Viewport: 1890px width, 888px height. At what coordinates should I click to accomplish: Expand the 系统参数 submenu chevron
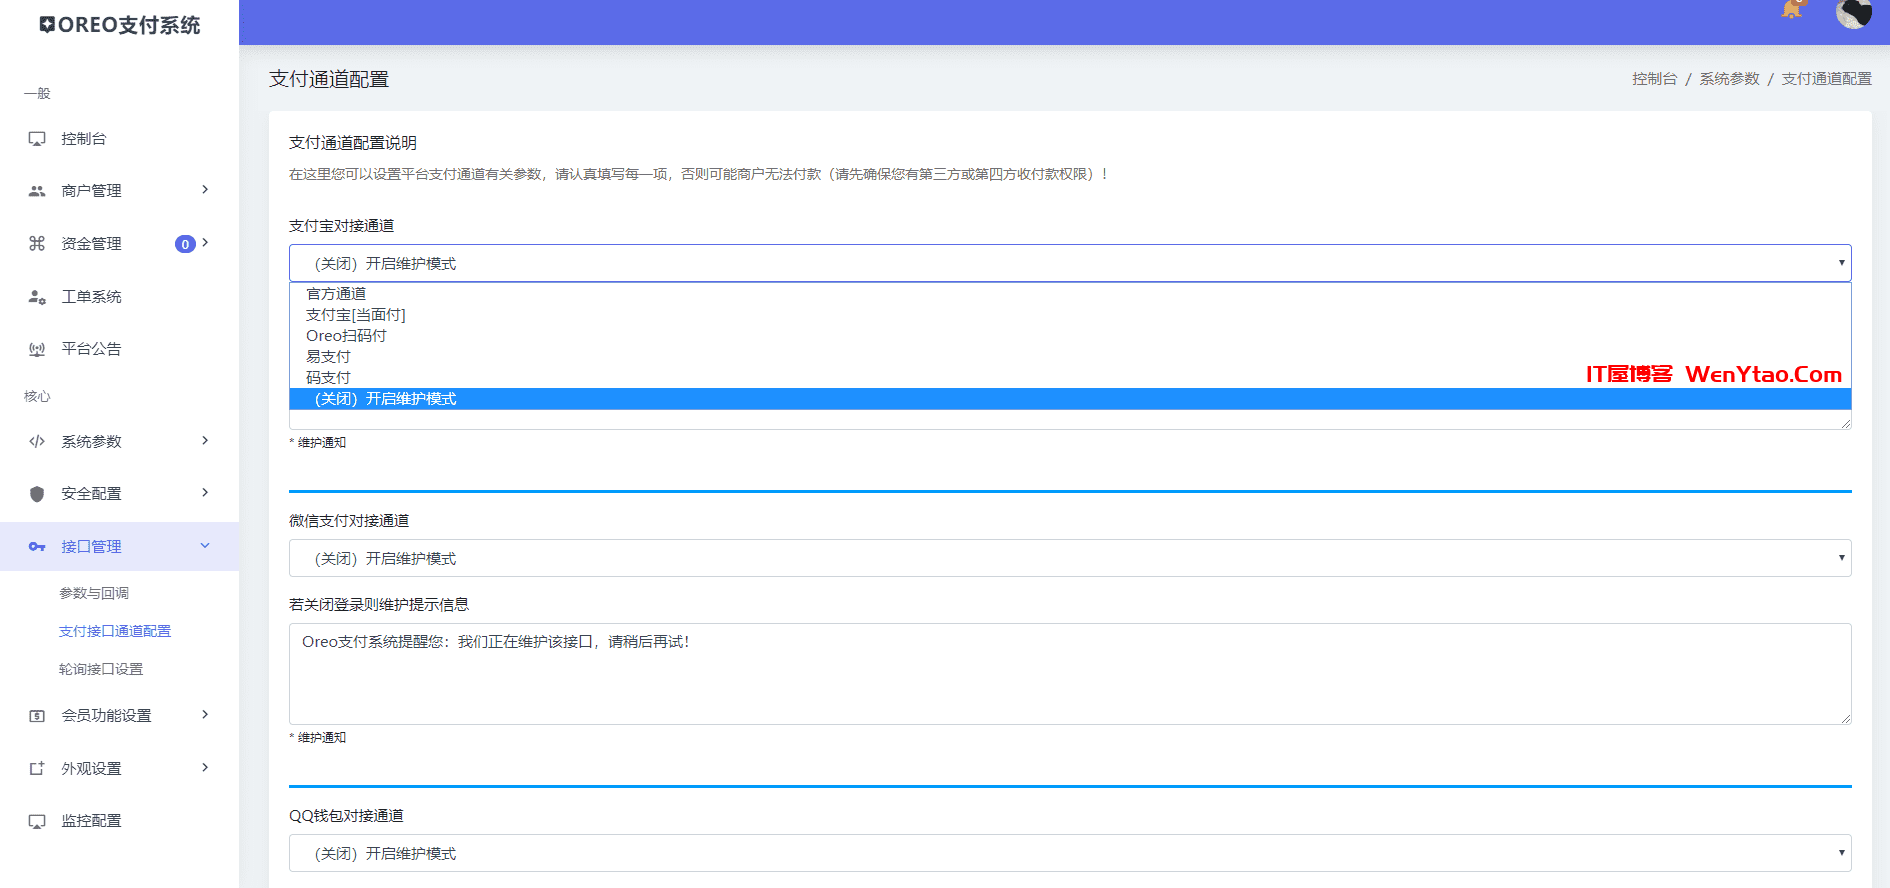(x=205, y=441)
